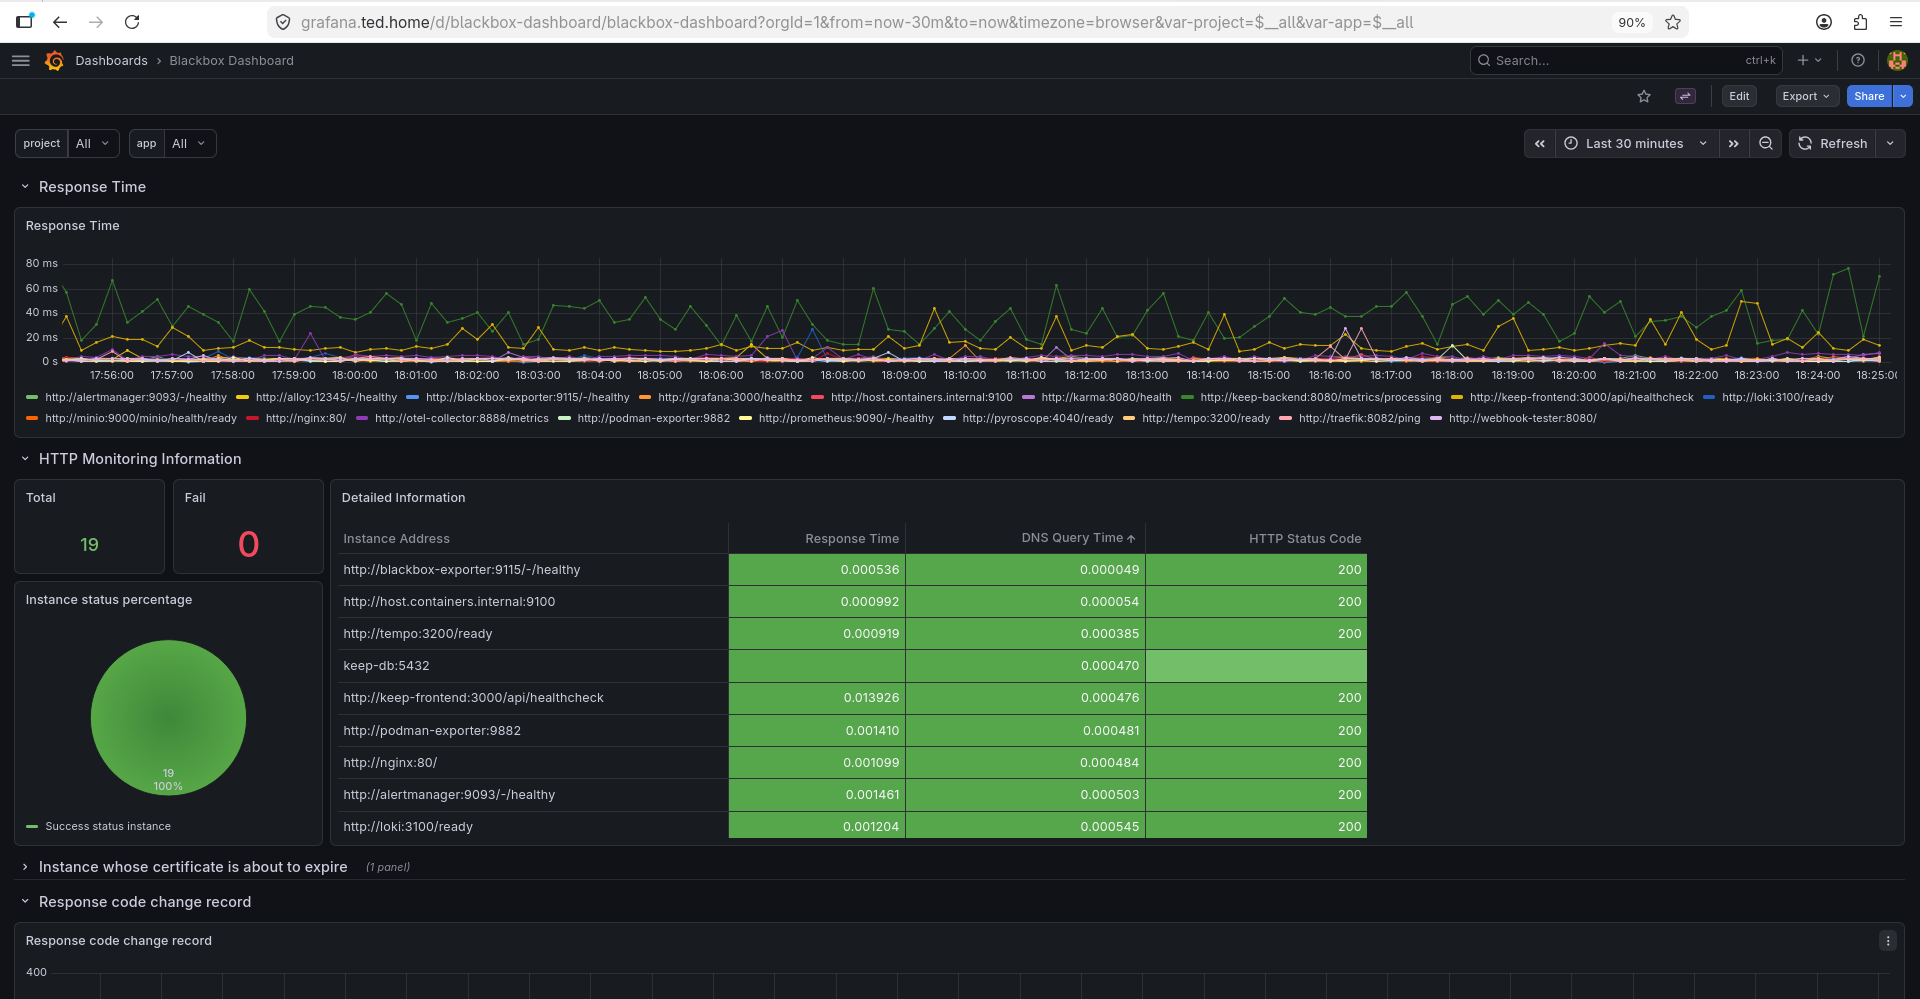Open Grafana hamburger navigation menu
The image size is (1920, 999).
pyautogui.click(x=20, y=61)
